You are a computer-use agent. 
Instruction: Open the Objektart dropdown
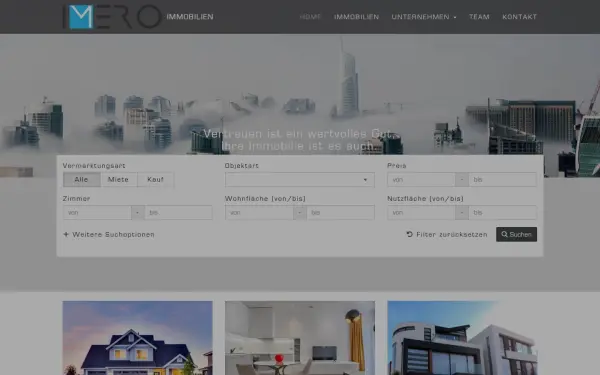(300, 180)
